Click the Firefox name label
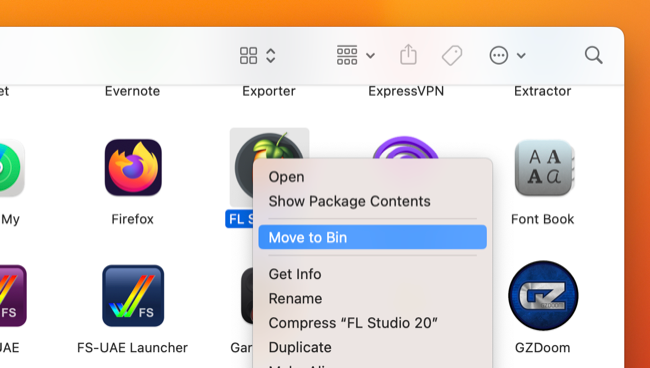The width and height of the screenshot is (650, 368). click(x=133, y=219)
